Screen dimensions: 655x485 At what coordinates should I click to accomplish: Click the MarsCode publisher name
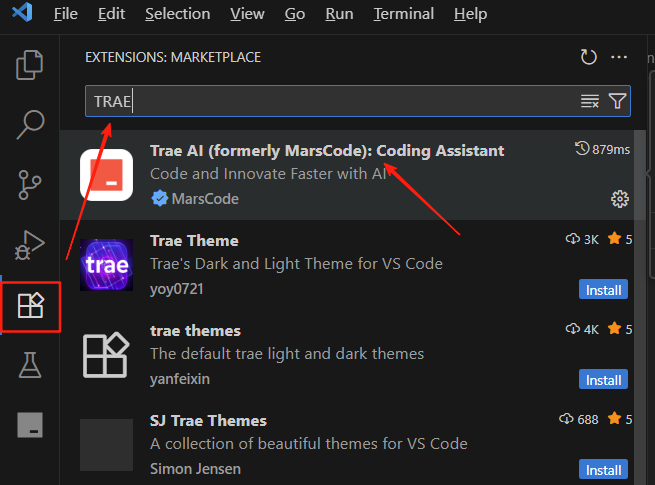(205, 199)
